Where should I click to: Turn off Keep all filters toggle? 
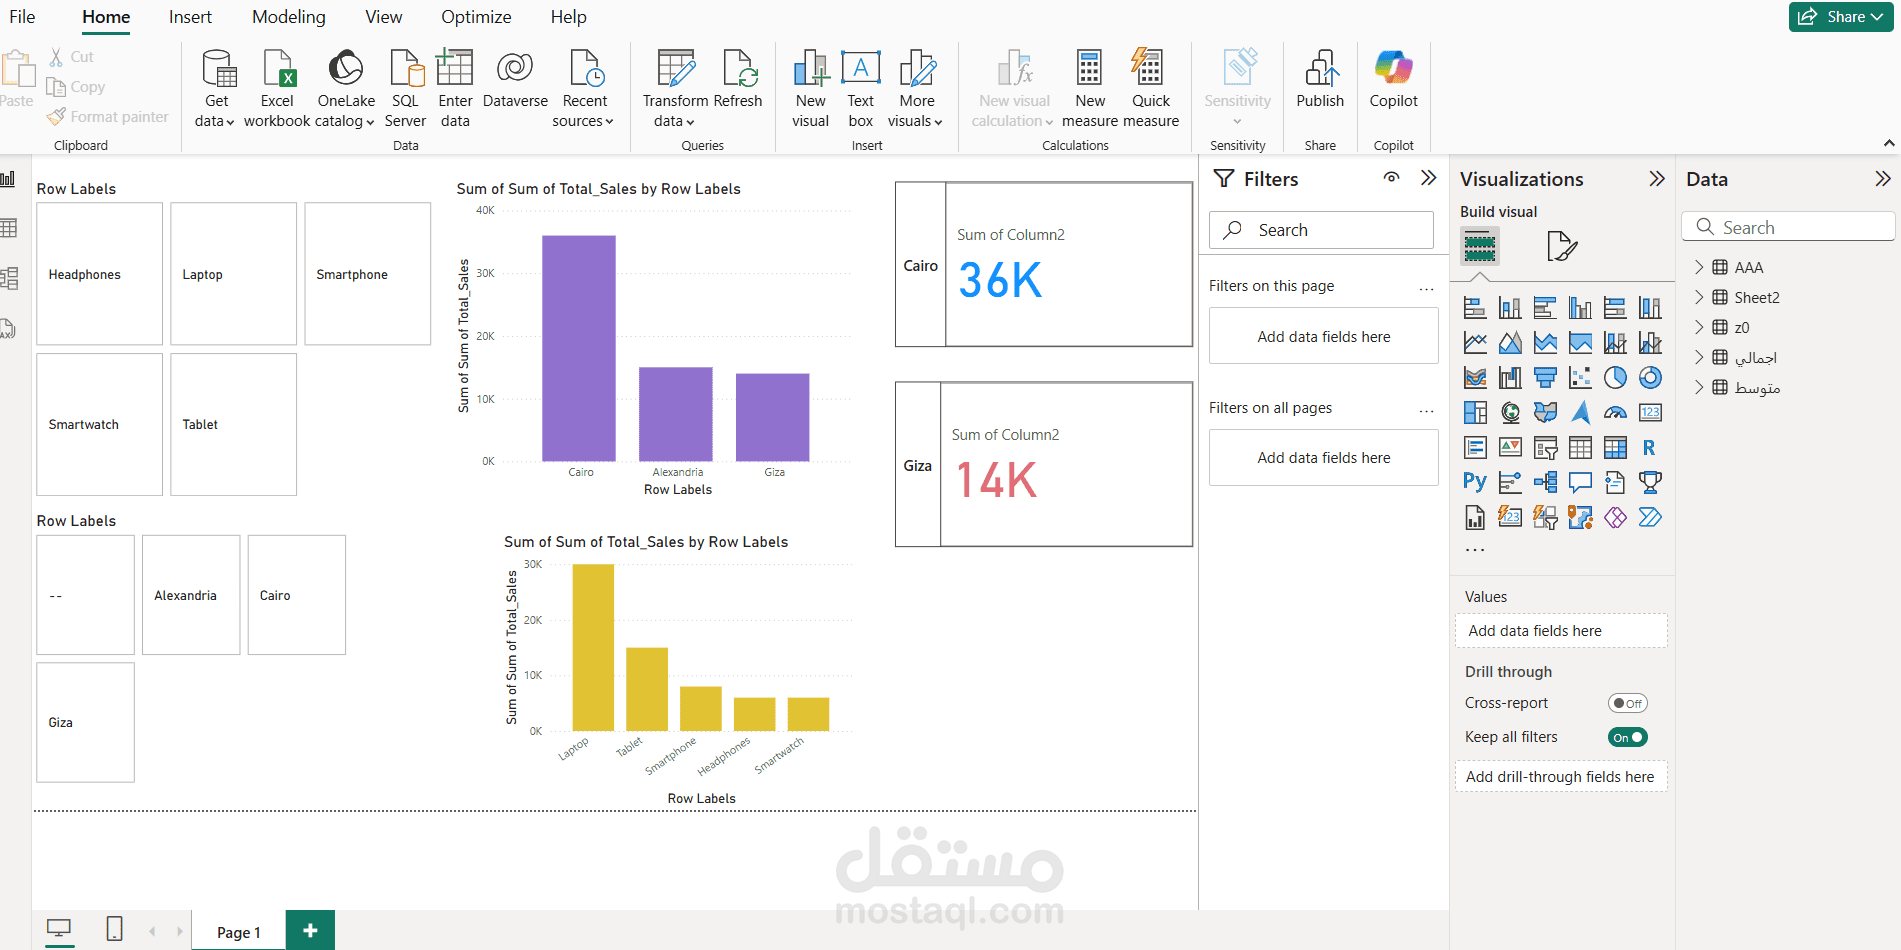(1627, 737)
